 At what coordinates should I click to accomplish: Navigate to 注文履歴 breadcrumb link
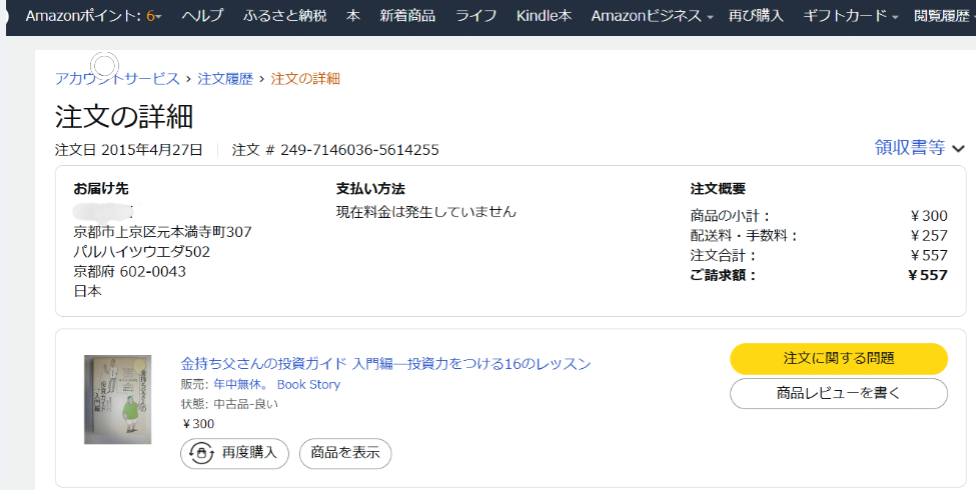pos(225,78)
